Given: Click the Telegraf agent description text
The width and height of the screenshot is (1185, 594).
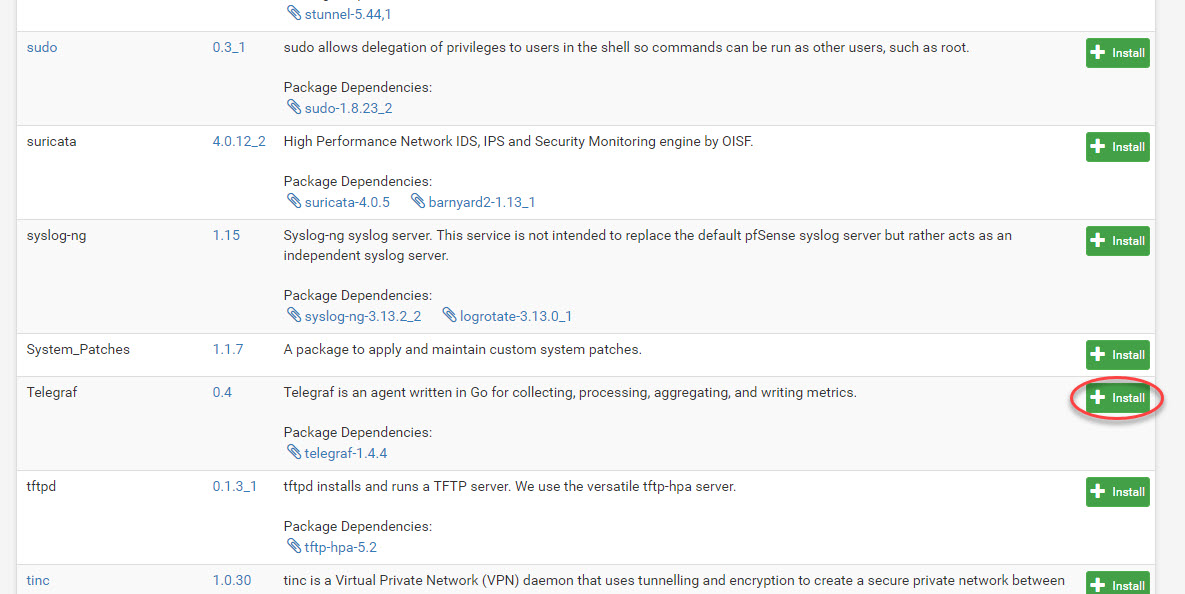Looking at the screenshot, I should coord(570,393).
